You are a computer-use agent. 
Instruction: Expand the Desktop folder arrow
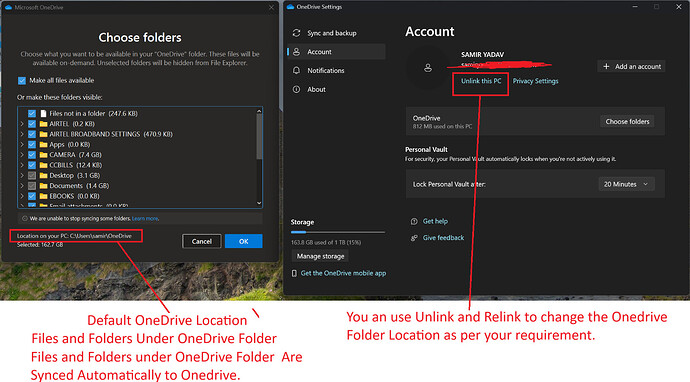(22, 175)
